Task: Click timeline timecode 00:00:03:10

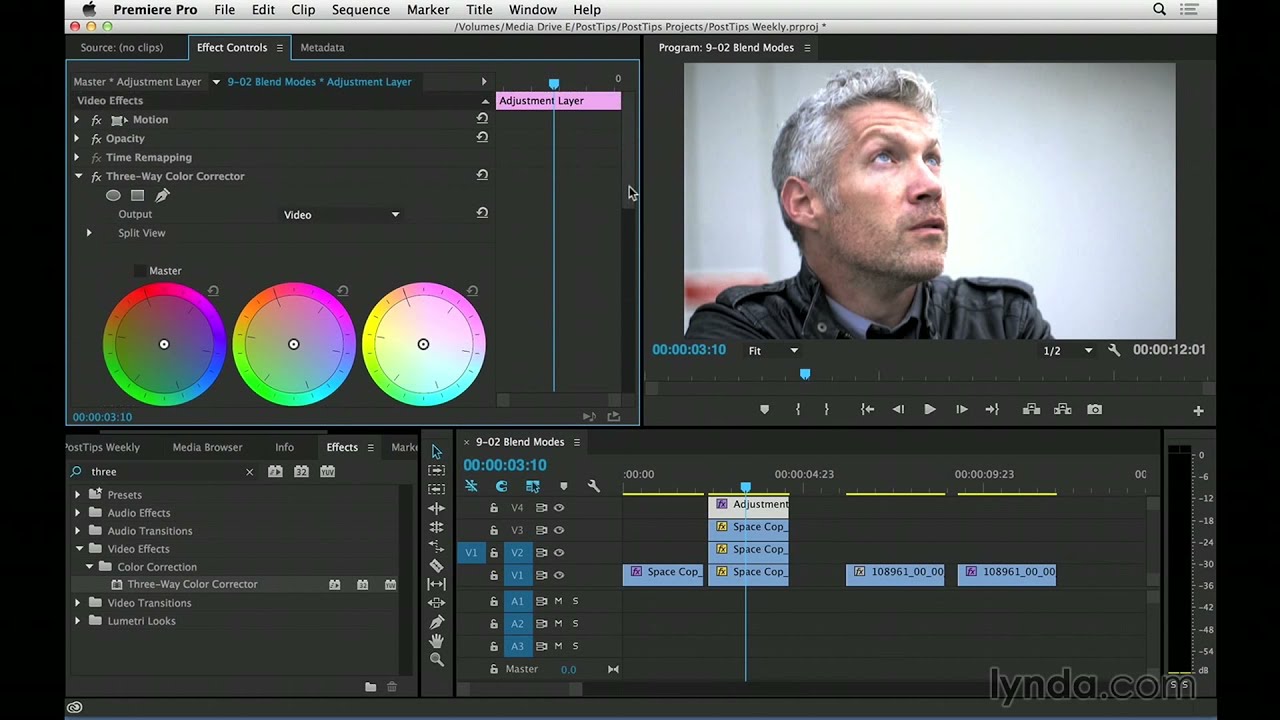Action: [x=505, y=465]
